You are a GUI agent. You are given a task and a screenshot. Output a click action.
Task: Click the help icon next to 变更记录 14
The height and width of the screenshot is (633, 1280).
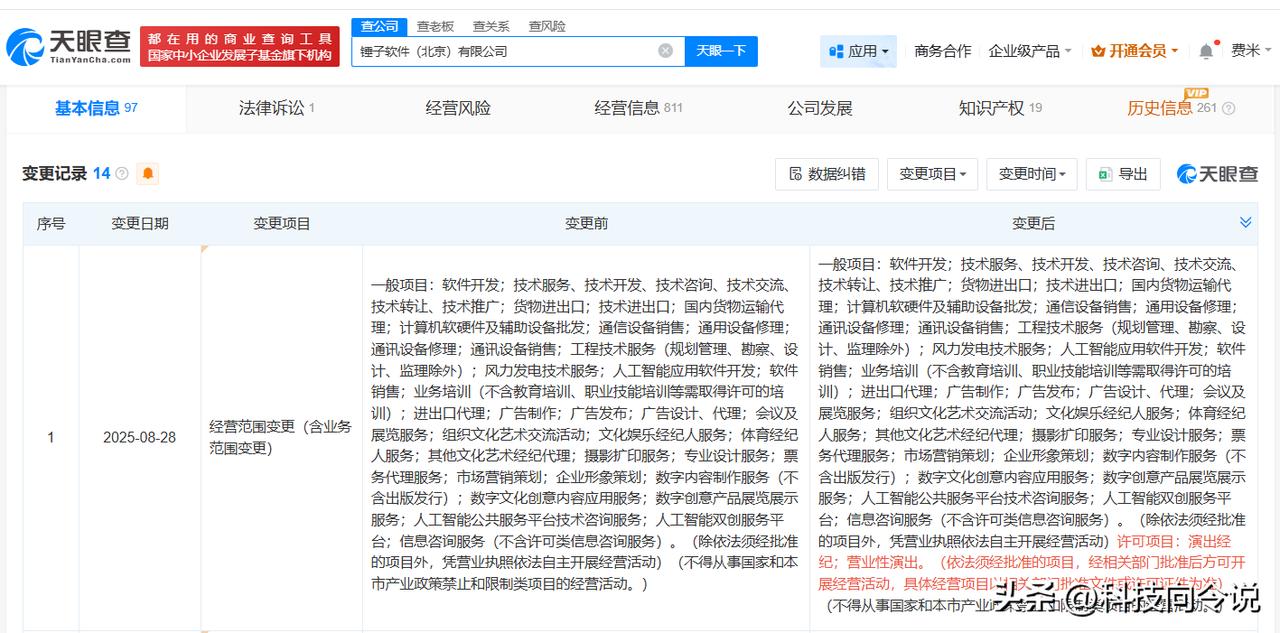(122, 174)
